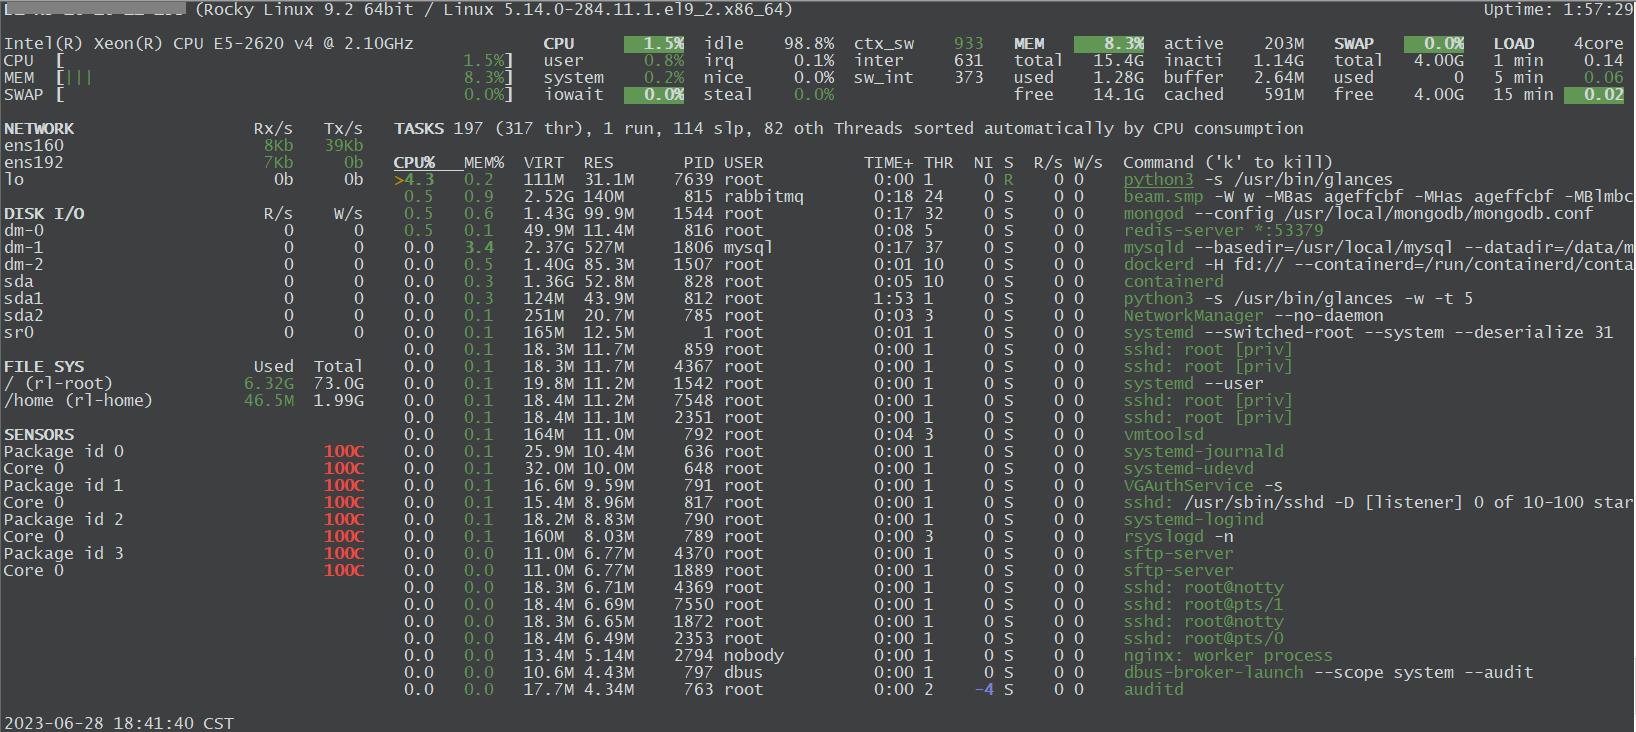1636x732 pixels.
Task: Select the Package id 0 sensor row
Action: pyautogui.click(x=184, y=451)
